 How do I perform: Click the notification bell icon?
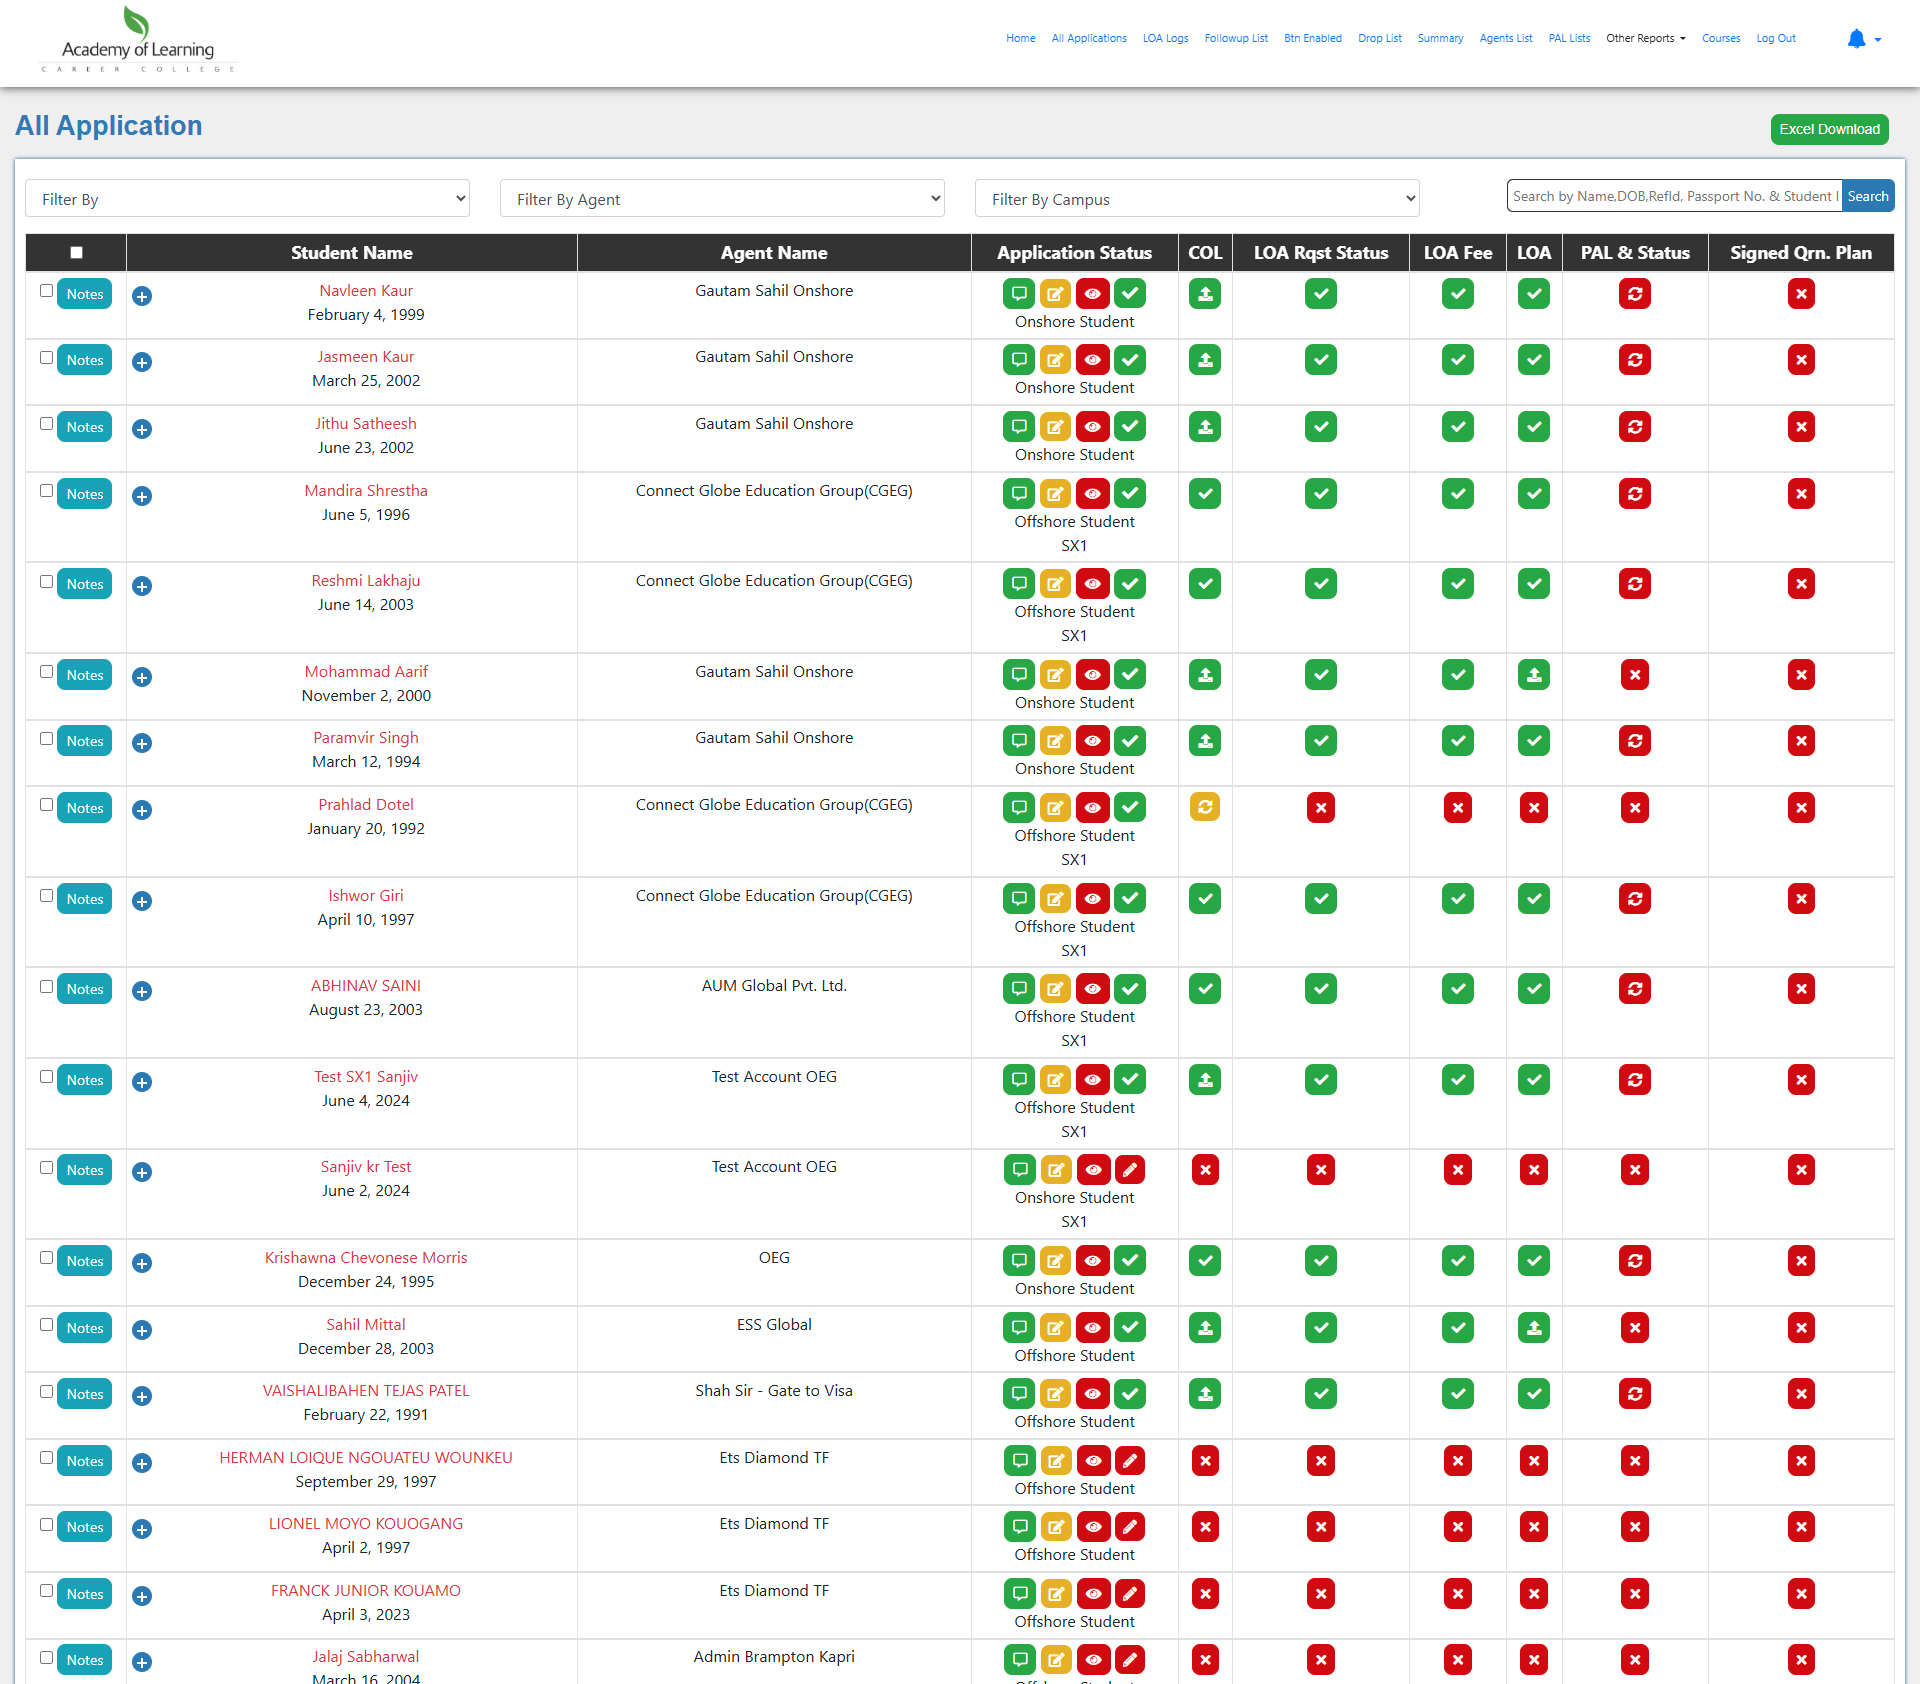point(1856,39)
